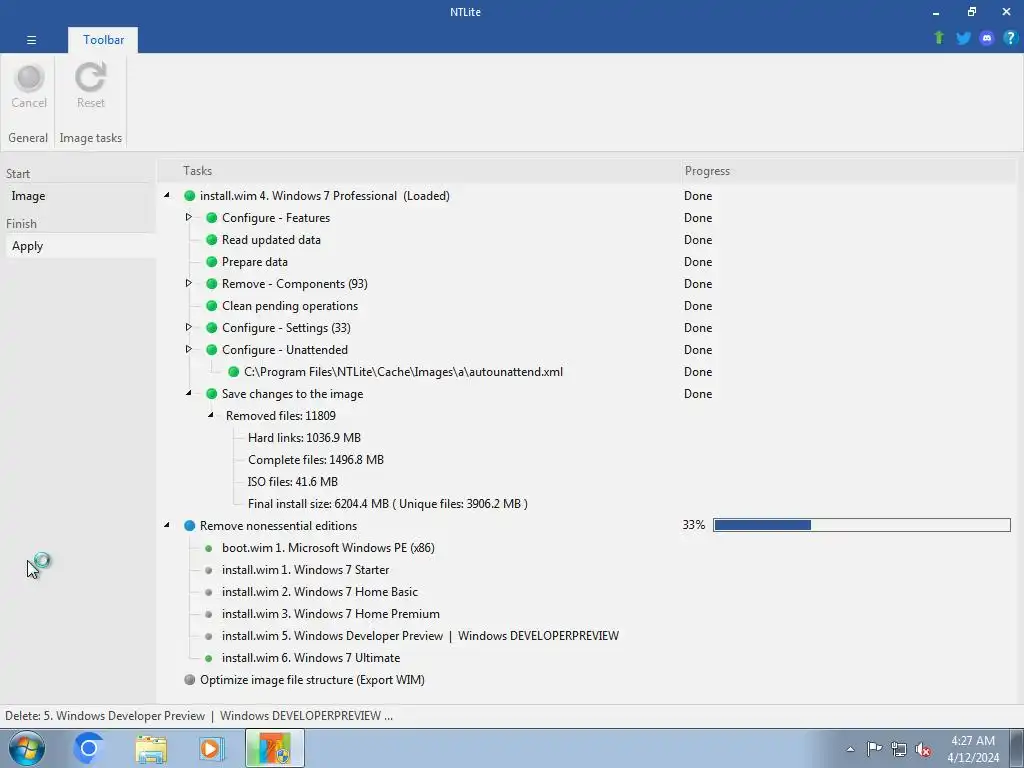
Task: Click gray dot beside Windows 7 Starter
Action: pos(208,570)
